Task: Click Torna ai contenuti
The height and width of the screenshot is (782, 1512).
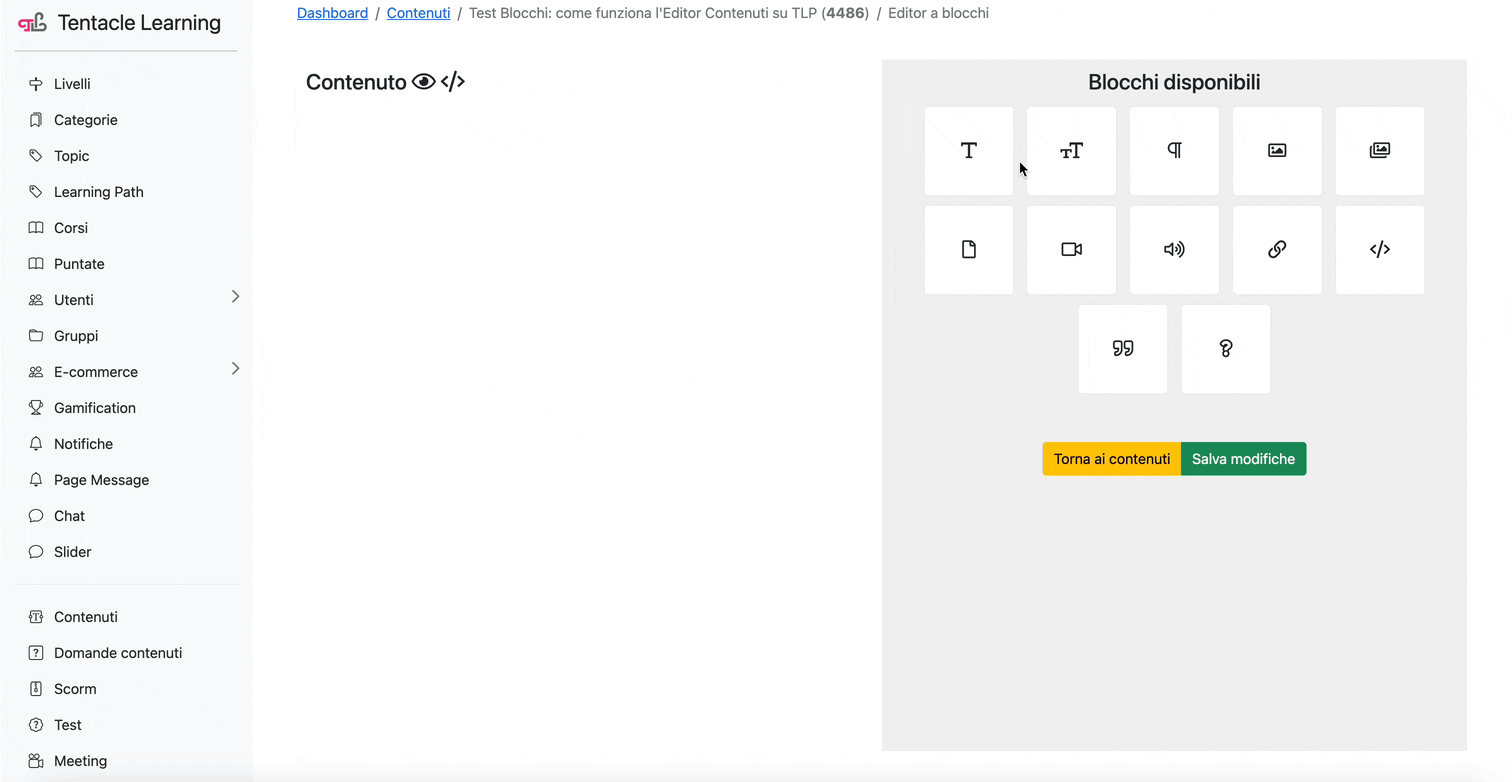Action: (1111, 458)
